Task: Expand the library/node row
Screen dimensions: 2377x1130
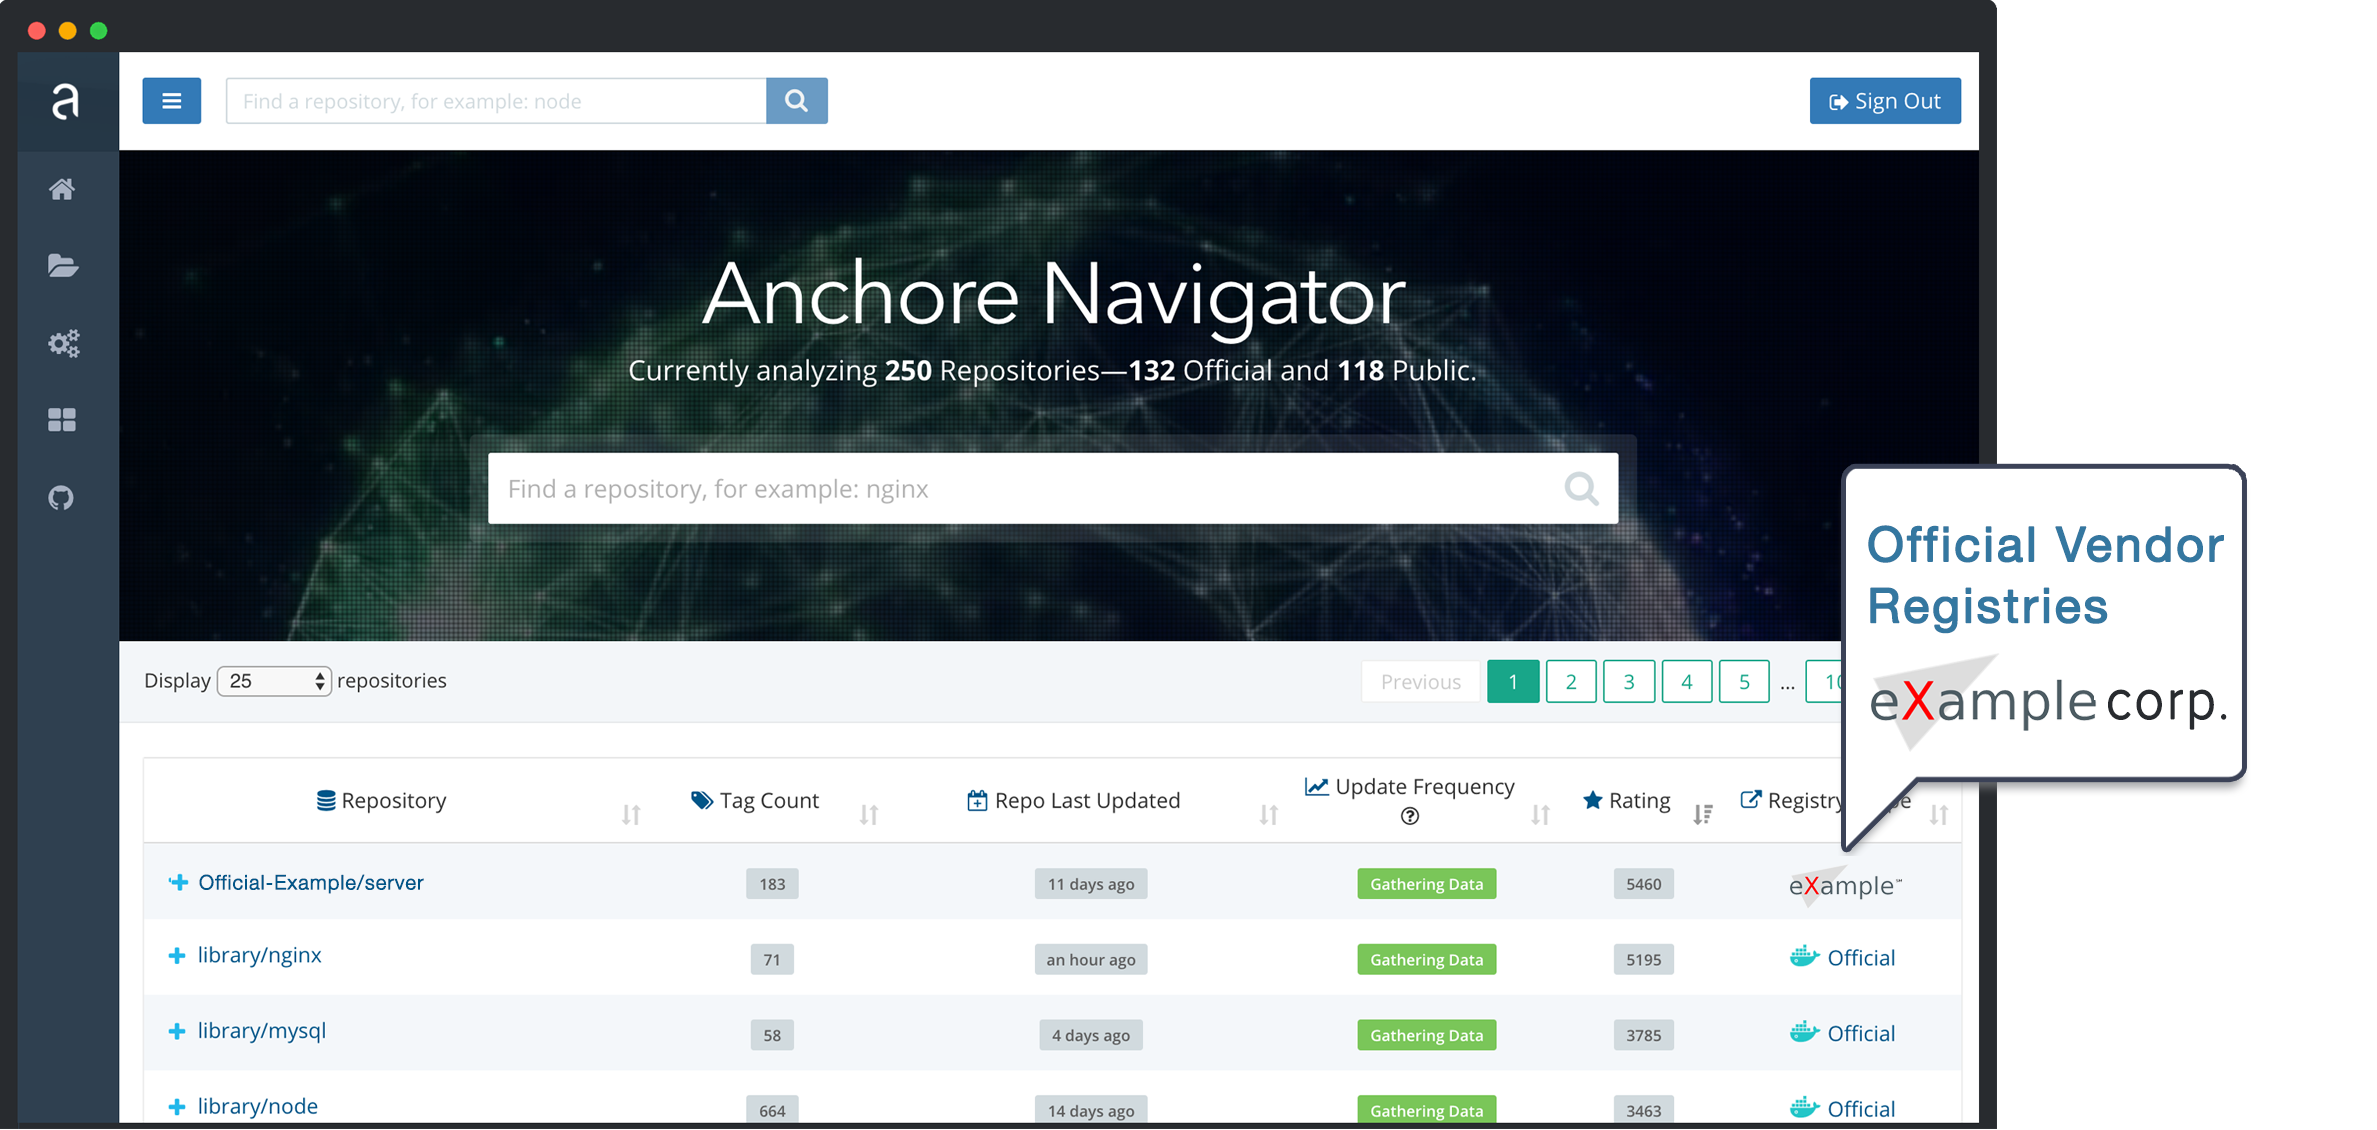Action: click(177, 1107)
